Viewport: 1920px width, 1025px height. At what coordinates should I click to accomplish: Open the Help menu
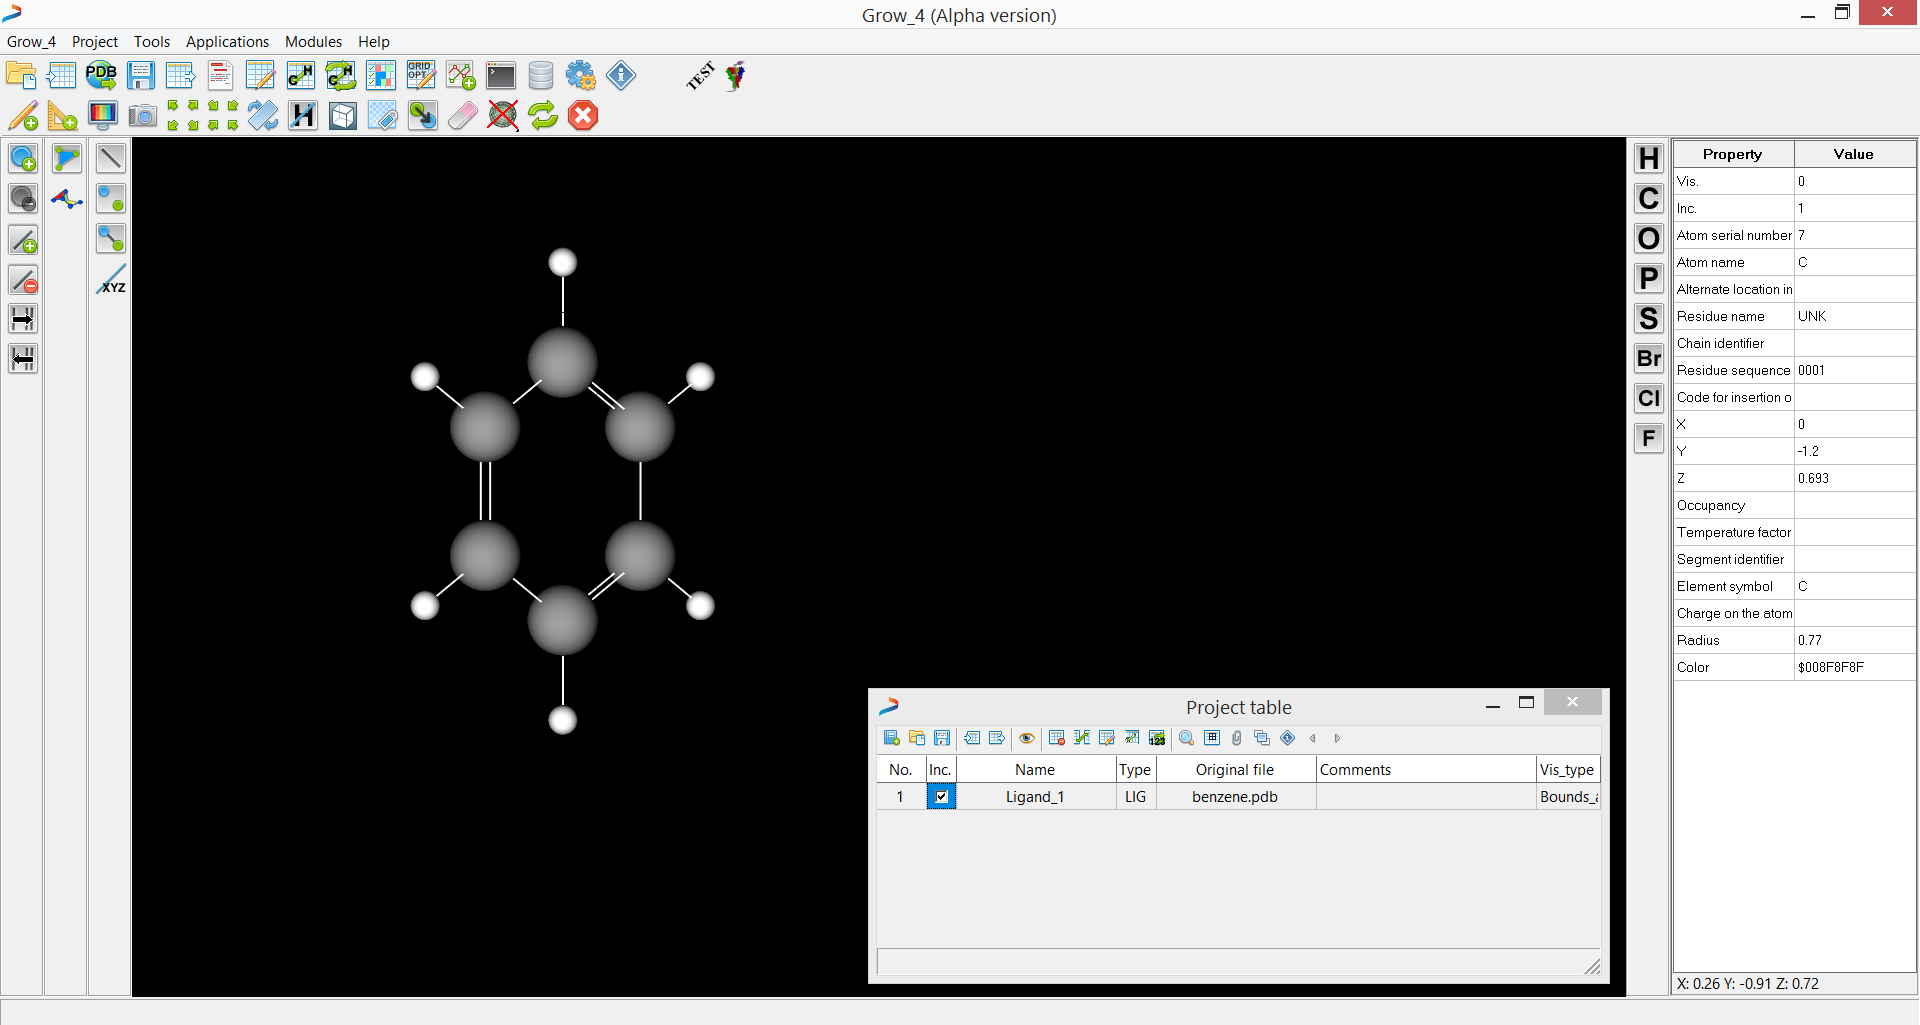click(x=374, y=42)
